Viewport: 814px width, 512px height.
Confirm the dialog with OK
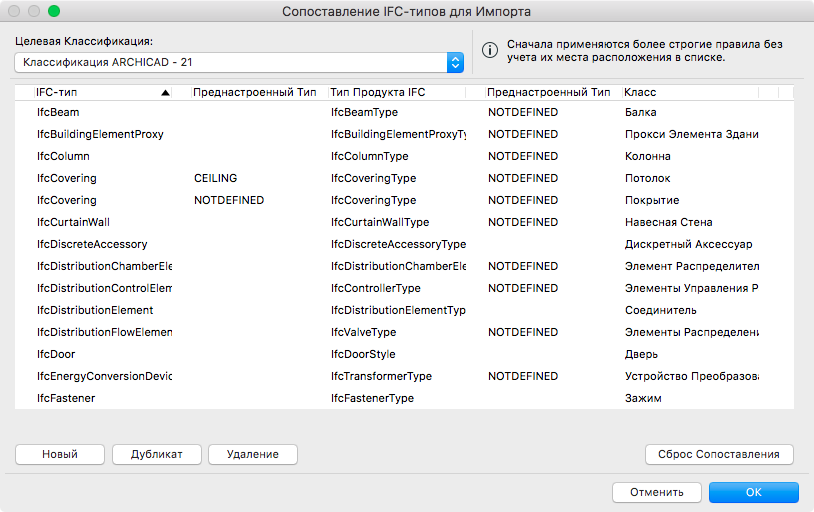pyautogui.click(x=753, y=492)
